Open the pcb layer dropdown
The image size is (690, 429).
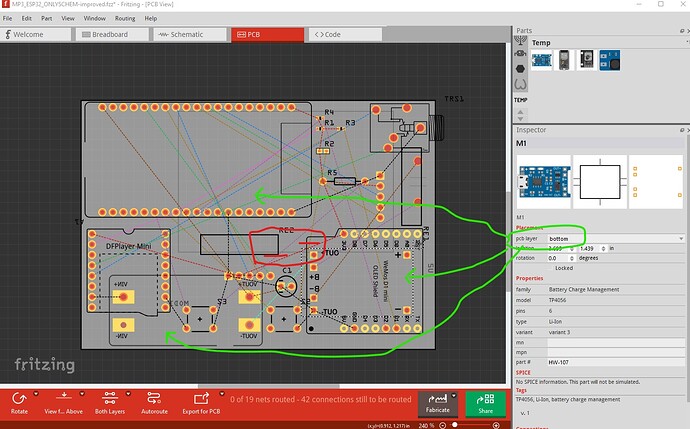tap(616, 238)
